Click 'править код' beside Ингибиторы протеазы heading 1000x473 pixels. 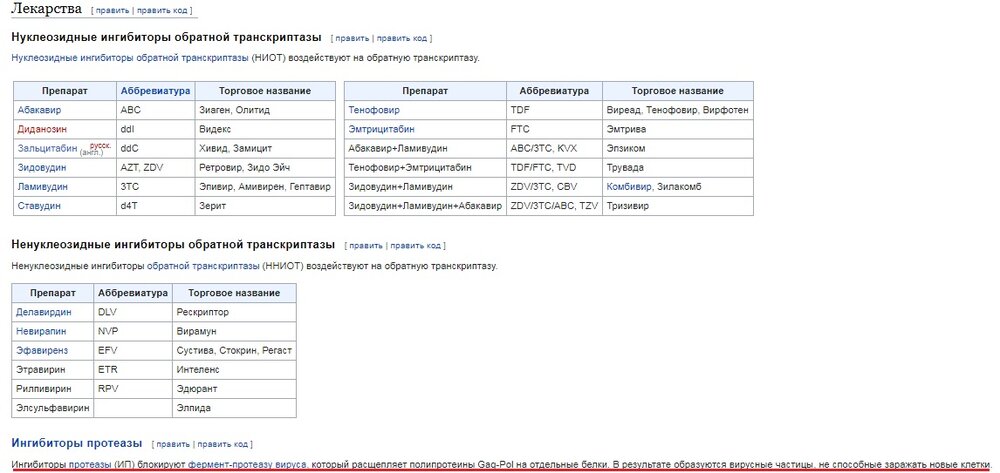coord(224,444)
